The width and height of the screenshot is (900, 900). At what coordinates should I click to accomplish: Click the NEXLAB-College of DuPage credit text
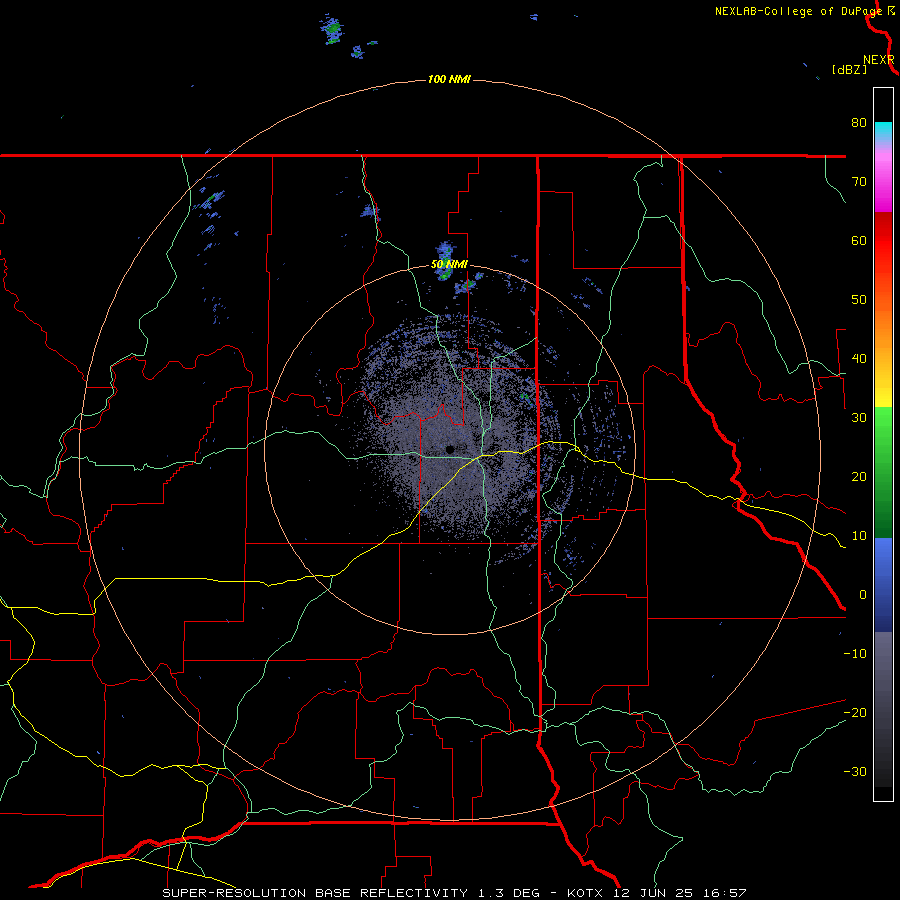pos(798,11)
